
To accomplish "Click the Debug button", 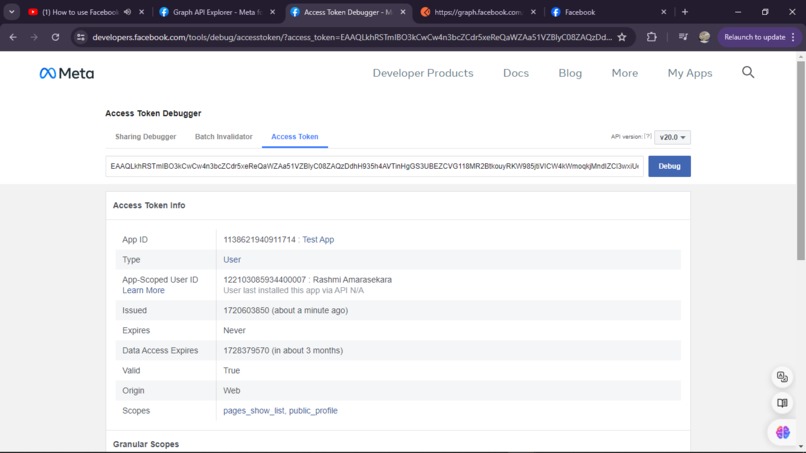I will point(669,166).
